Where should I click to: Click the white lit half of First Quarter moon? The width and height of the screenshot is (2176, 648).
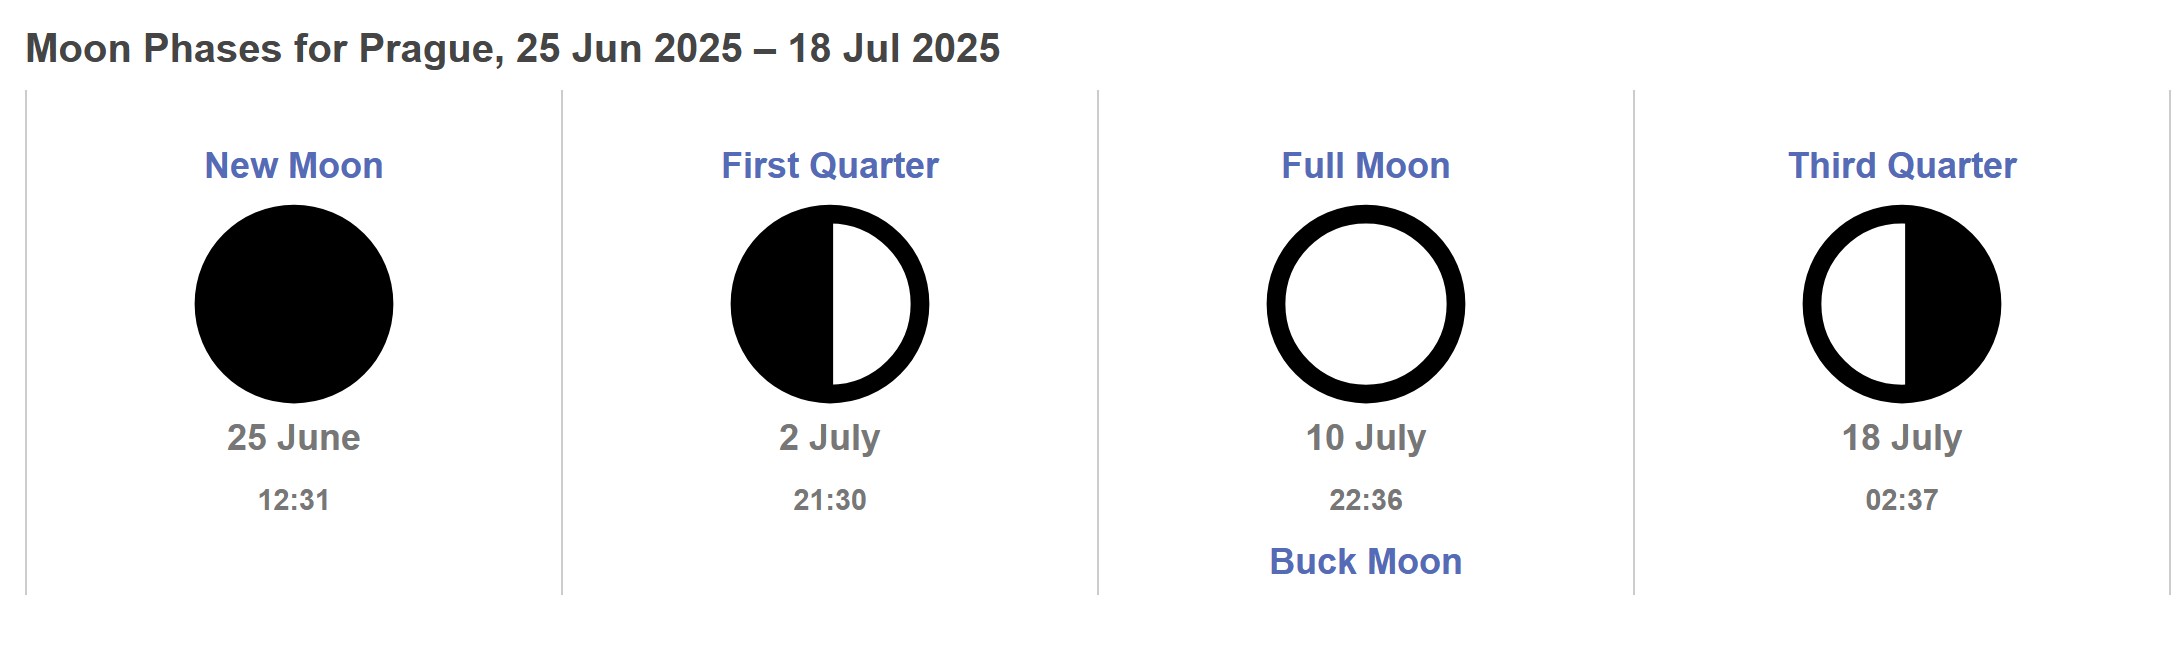pyautogui.click(x=870, y=304)
